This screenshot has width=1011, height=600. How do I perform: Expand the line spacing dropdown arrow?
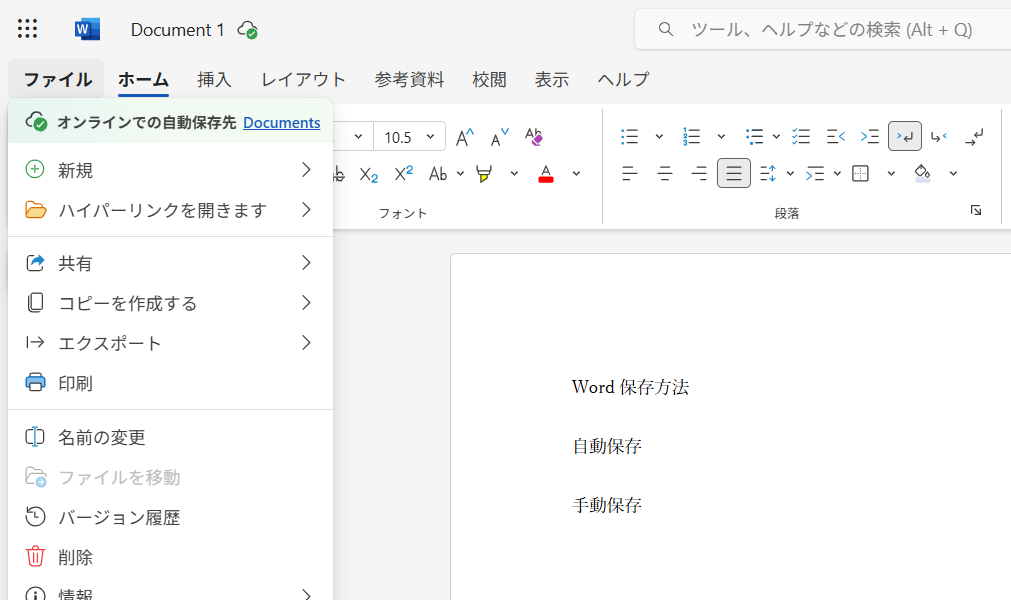(x=790, y=173)
